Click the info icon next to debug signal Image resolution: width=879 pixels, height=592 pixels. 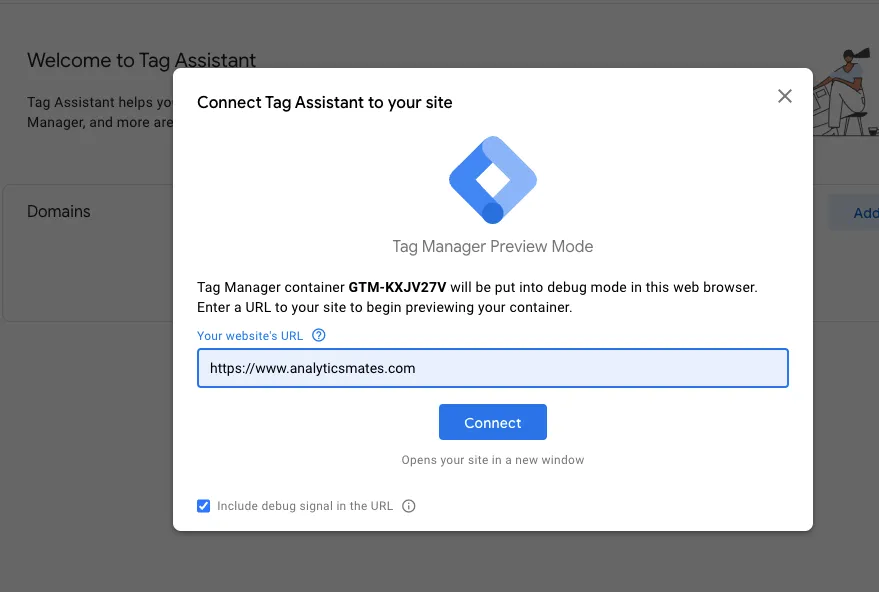point(409,506)
